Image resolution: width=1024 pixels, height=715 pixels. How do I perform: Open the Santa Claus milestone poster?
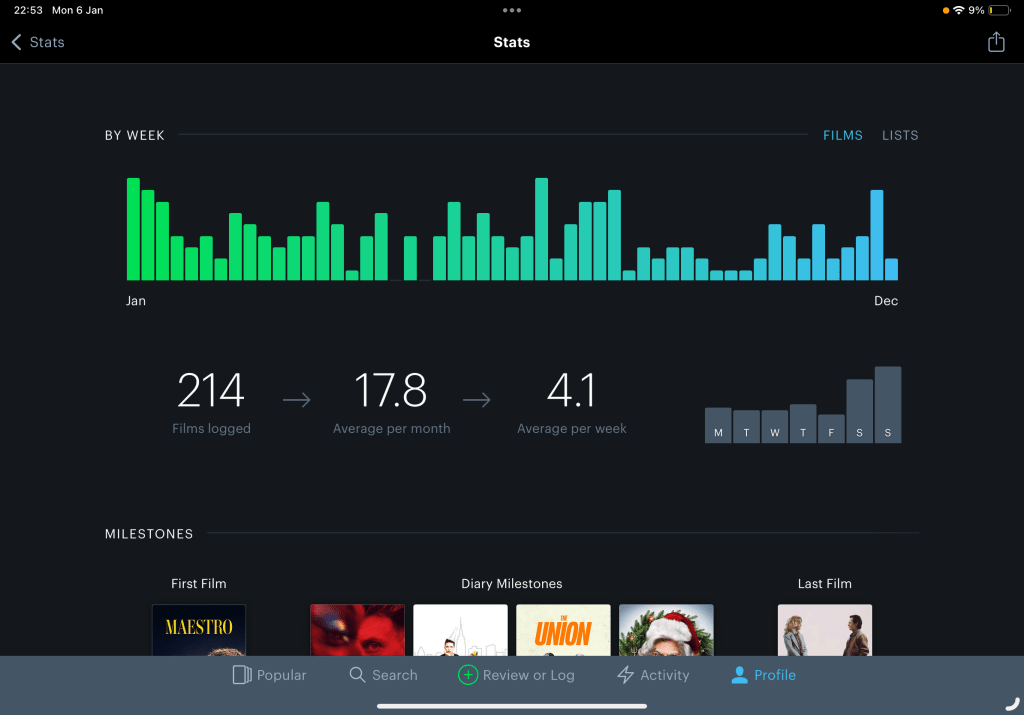tap(666, 629)
